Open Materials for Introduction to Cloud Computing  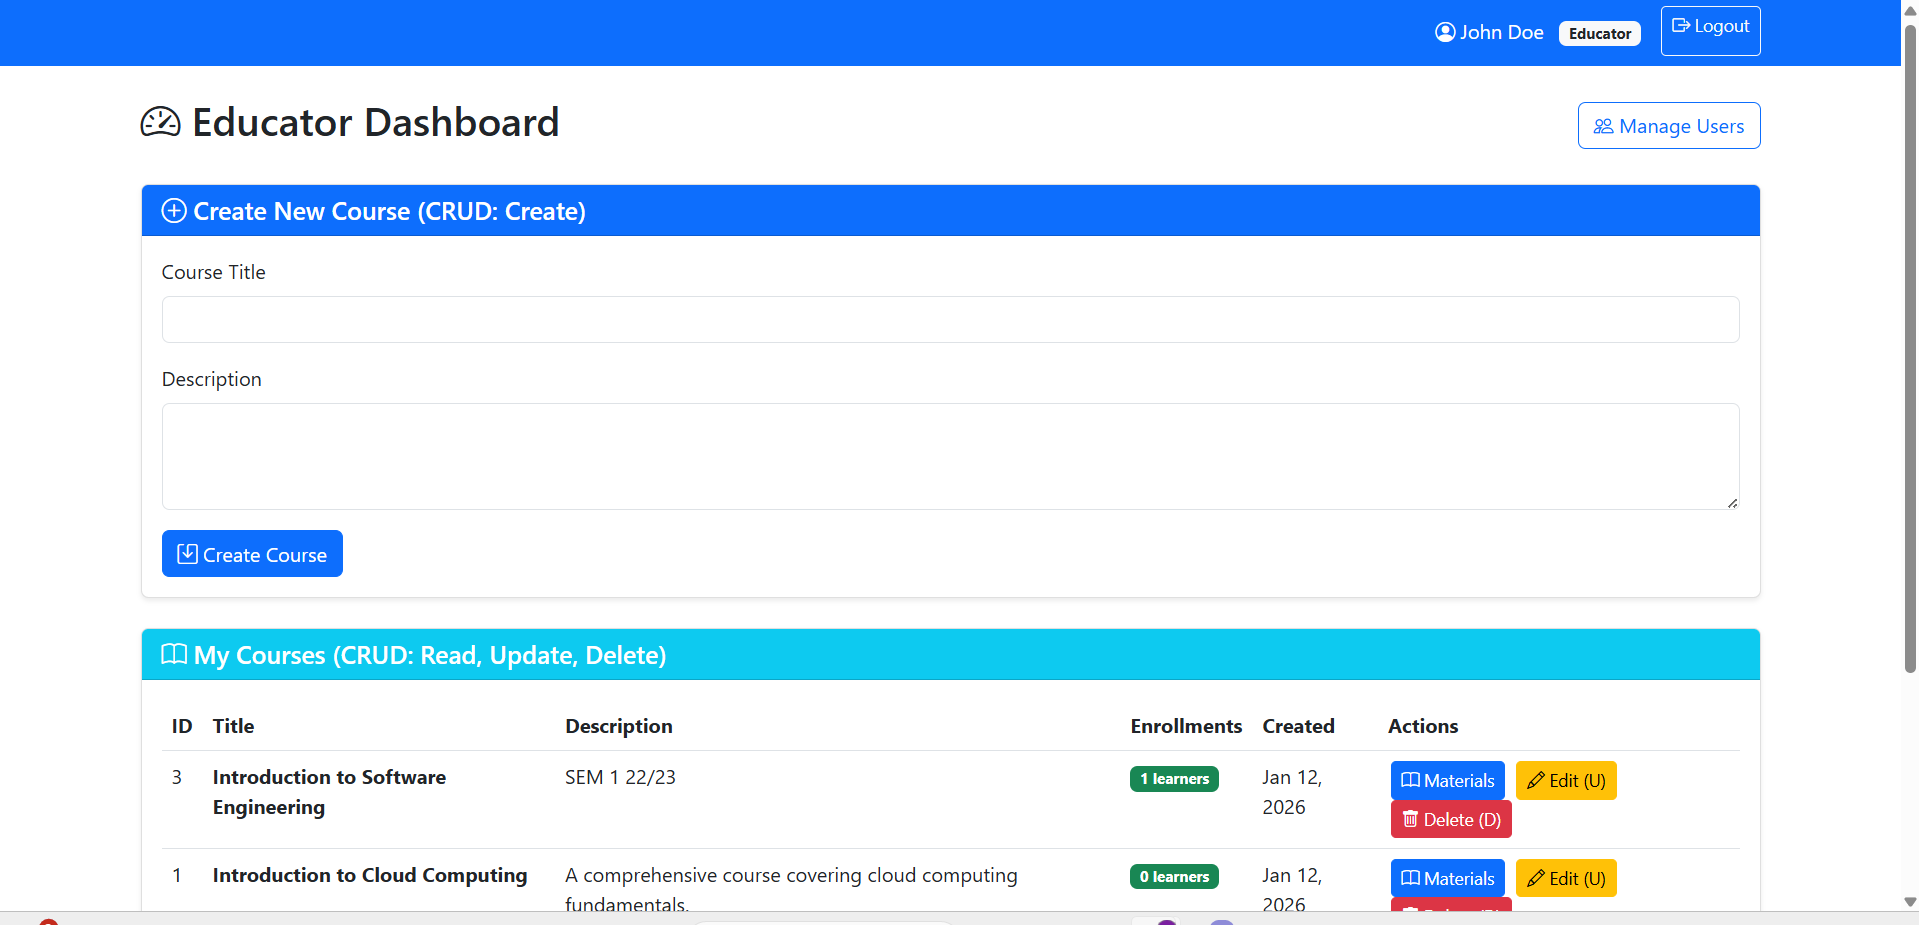click(1447, 879)
